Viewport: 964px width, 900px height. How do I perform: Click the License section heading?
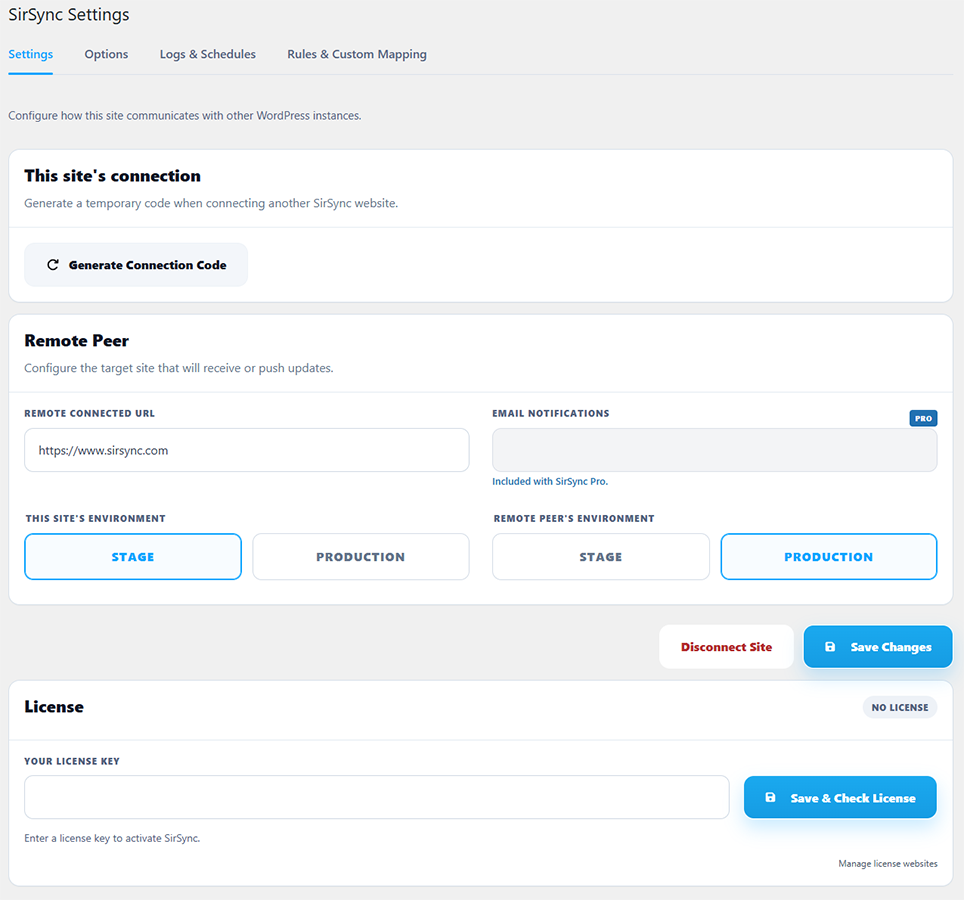54,707
